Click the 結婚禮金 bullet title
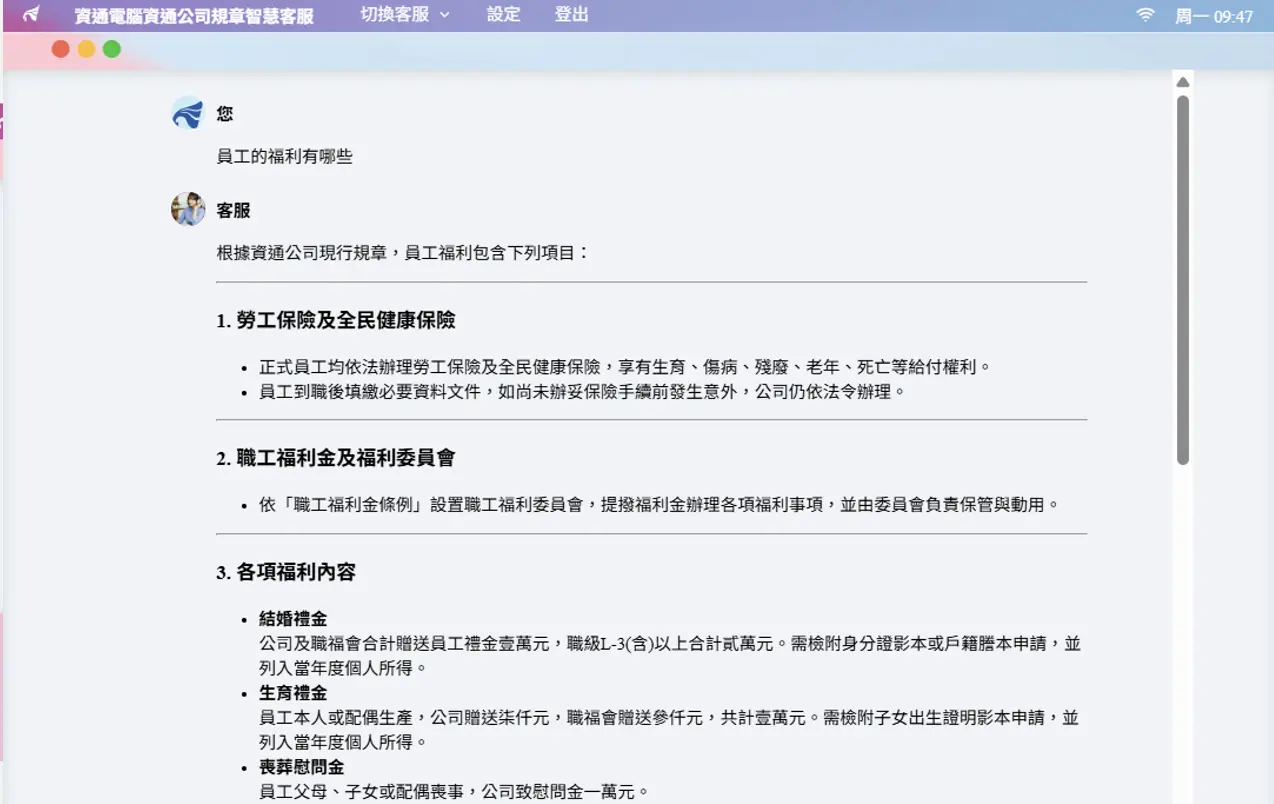The height and width of the screenshot is (804, 1274). (293, 619)
